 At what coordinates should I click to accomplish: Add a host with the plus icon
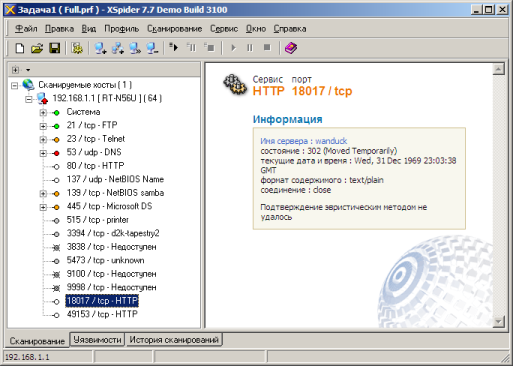point(100,48)
